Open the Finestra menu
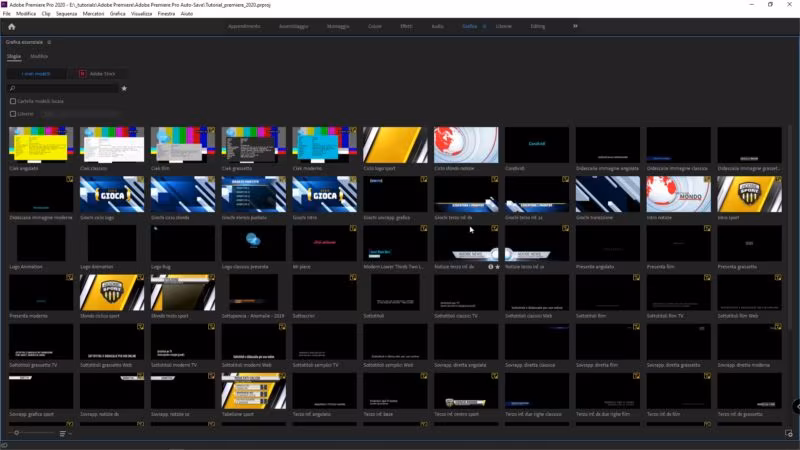This screenshot has height=450, width=800. (166, 14)
